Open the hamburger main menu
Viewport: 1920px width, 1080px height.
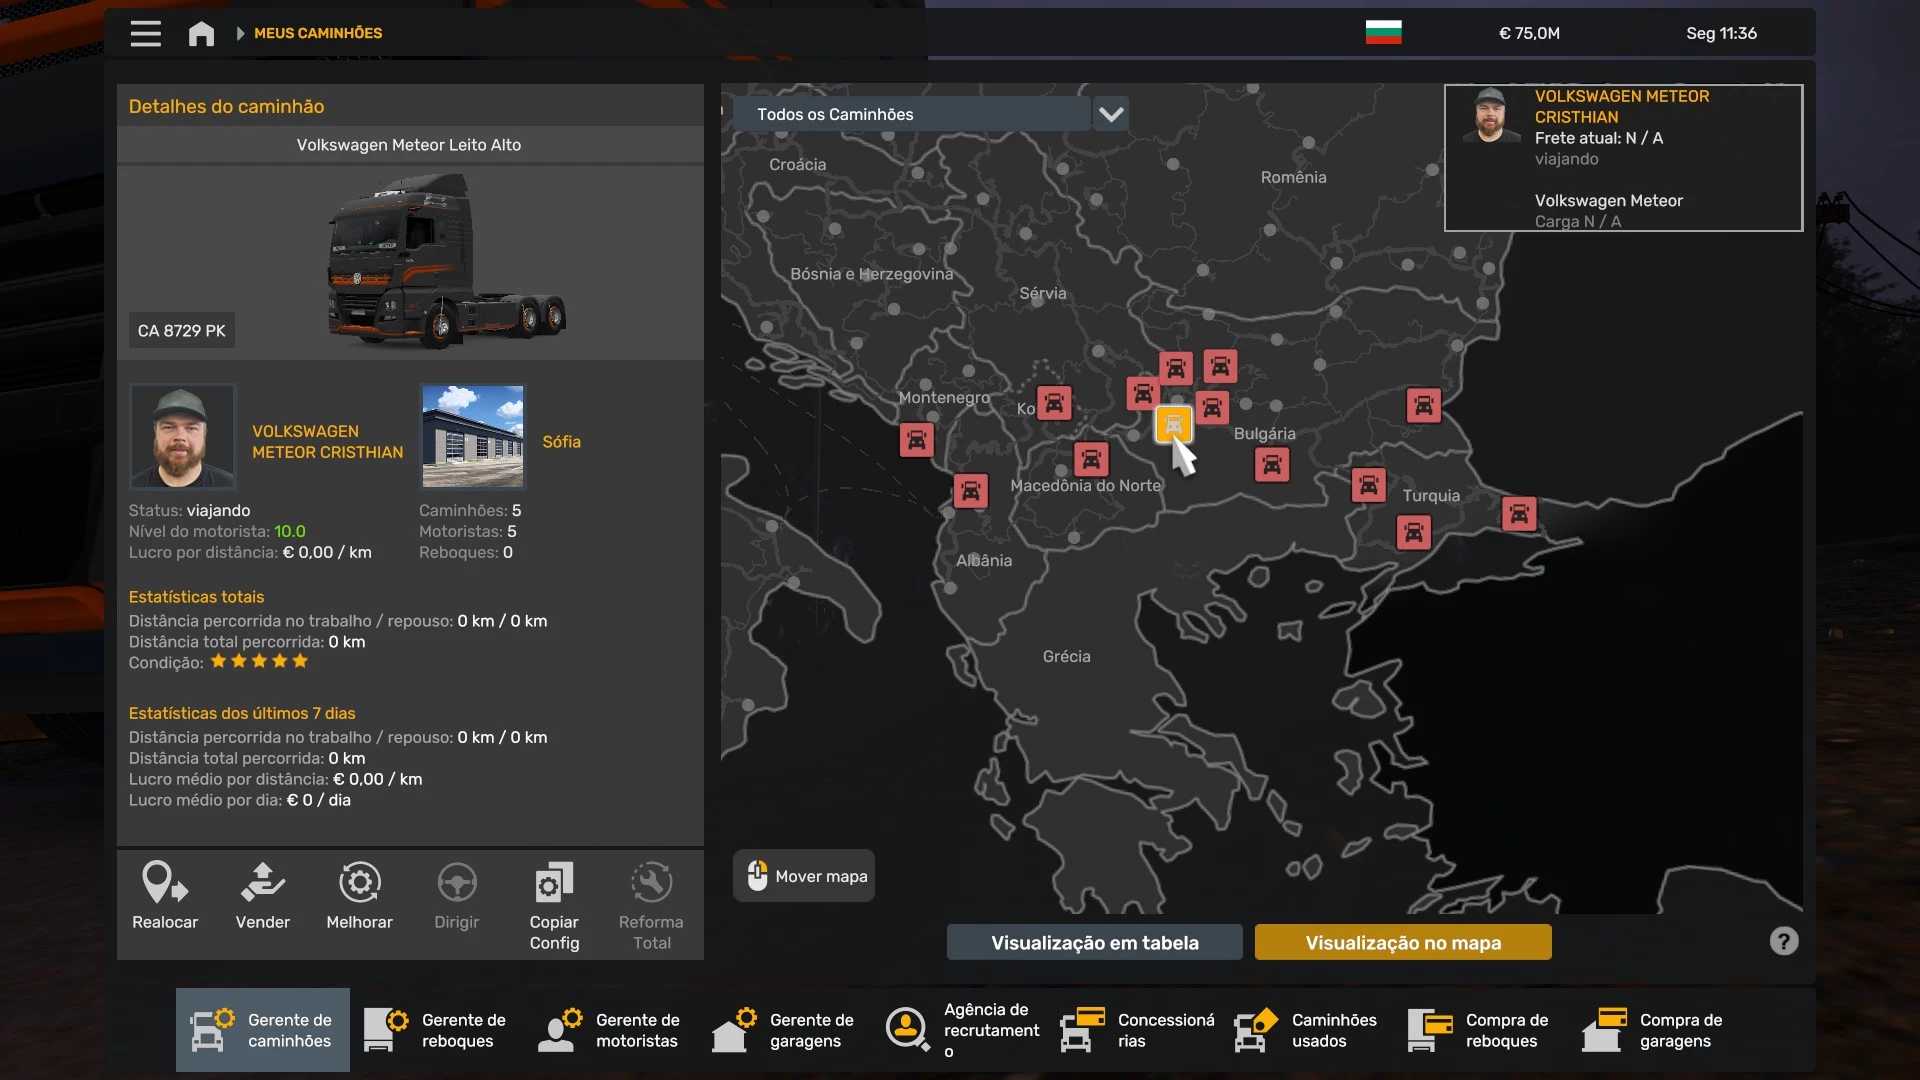[145, 33]
